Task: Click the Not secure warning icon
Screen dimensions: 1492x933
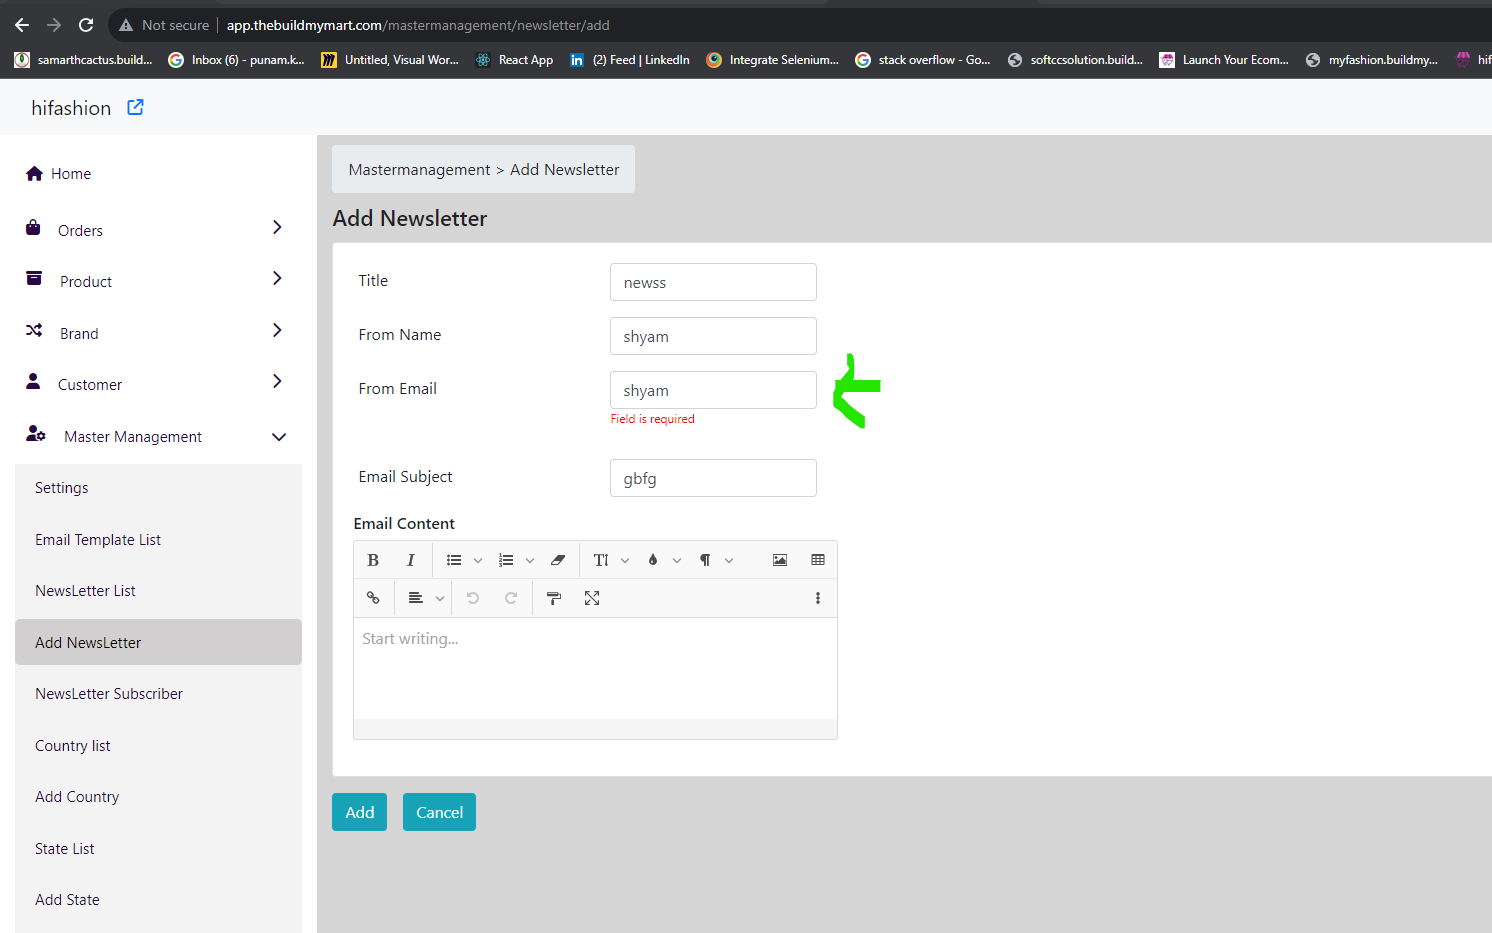Action: pyautogui.click(x=126, y=25)
